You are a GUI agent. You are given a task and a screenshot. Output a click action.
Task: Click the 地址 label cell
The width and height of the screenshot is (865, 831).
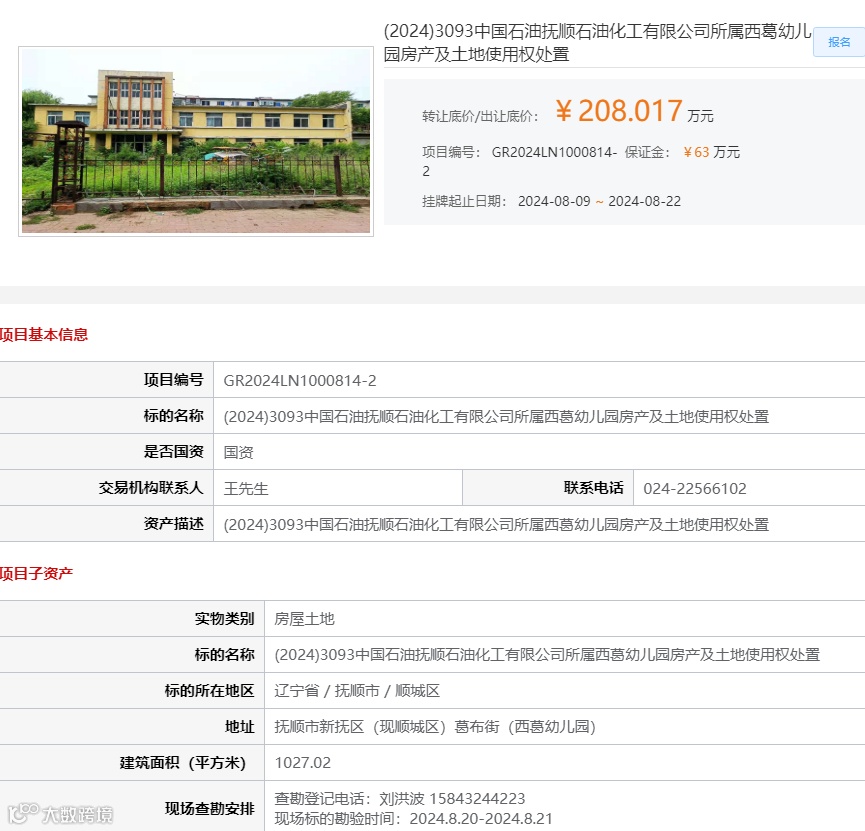(132, 727)
